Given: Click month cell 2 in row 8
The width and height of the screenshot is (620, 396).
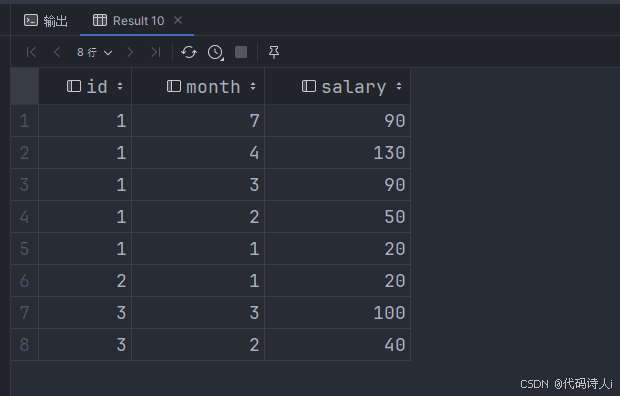Looking at the screenshot, I should (x=198, y=345).
